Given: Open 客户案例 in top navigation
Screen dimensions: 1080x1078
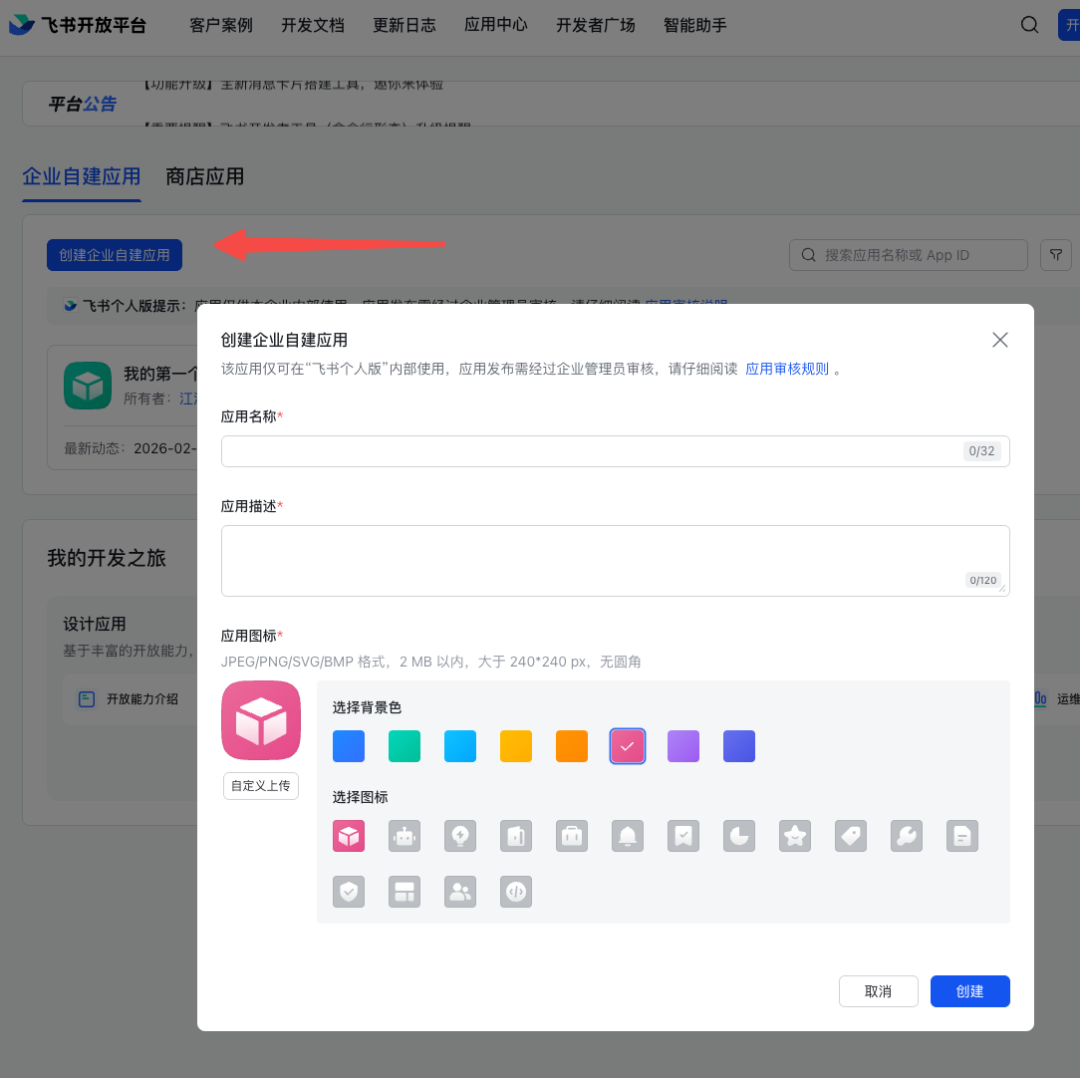Looking at the screenshot, I should (221, 25).
